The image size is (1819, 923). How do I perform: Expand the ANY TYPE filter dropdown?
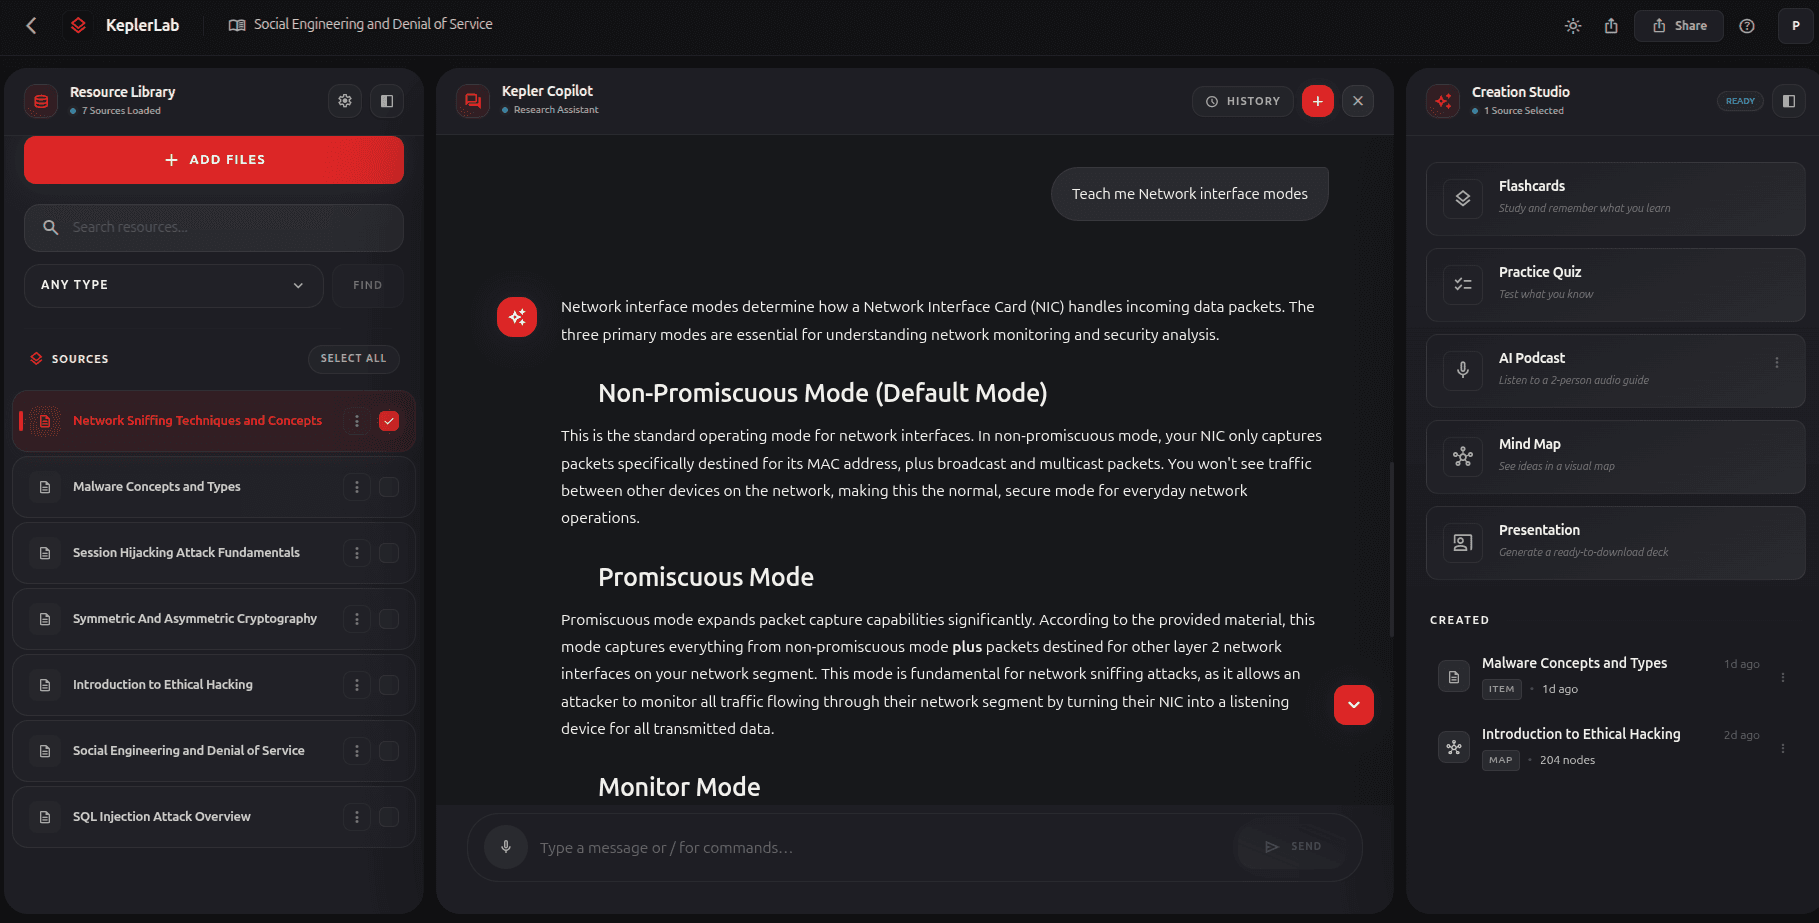pos(173,285)
